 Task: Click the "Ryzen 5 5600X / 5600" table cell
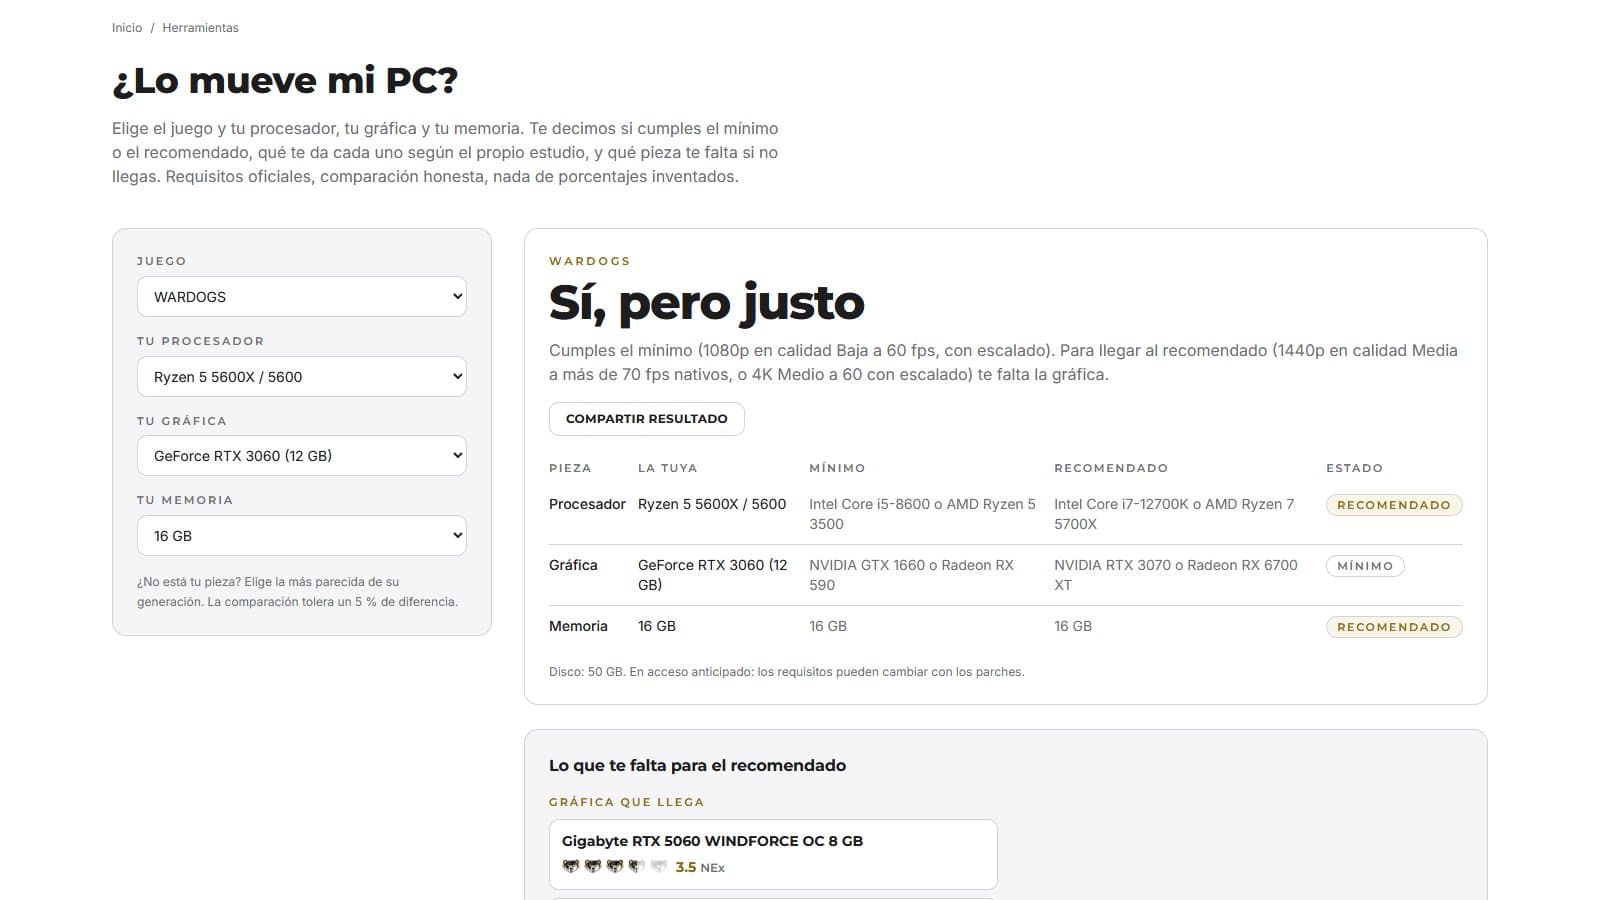click(712, 504)
